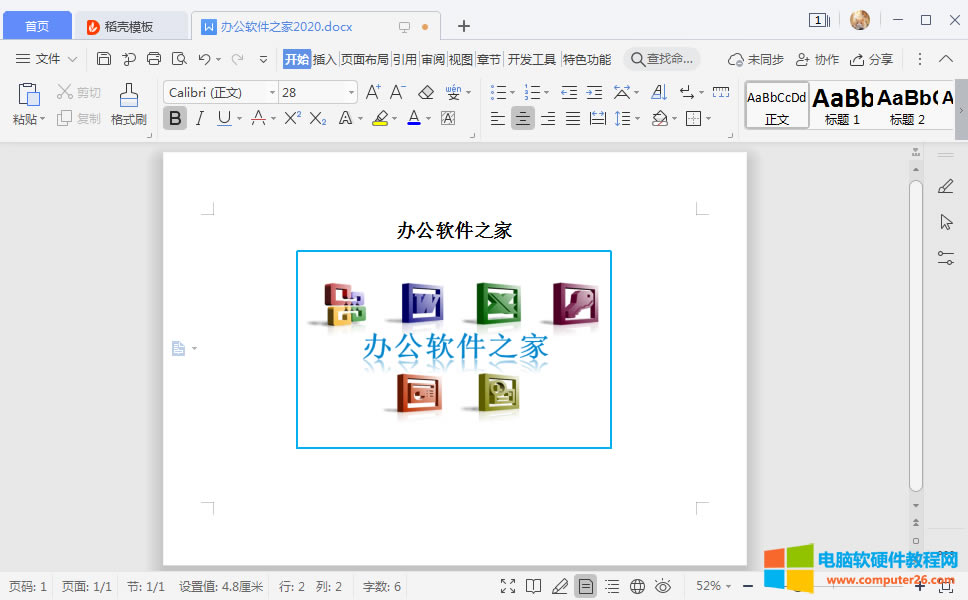Toggle Bold formatting off
The height and width of the screenshot is (600, 968).
[x=175, y=119]
